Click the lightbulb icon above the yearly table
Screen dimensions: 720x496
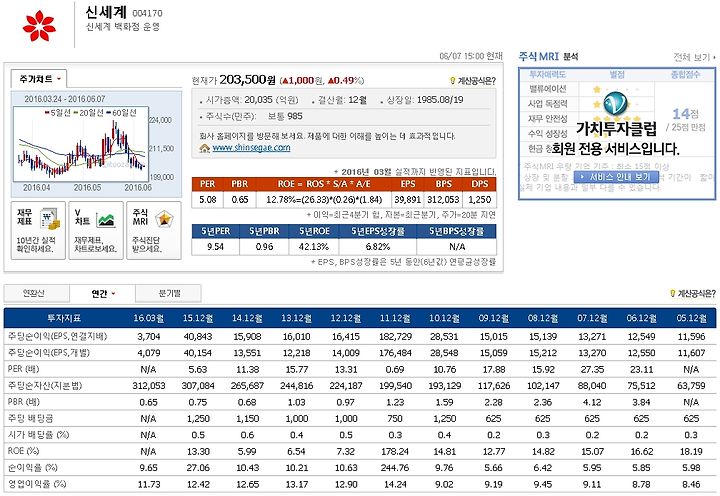point(673,293)
